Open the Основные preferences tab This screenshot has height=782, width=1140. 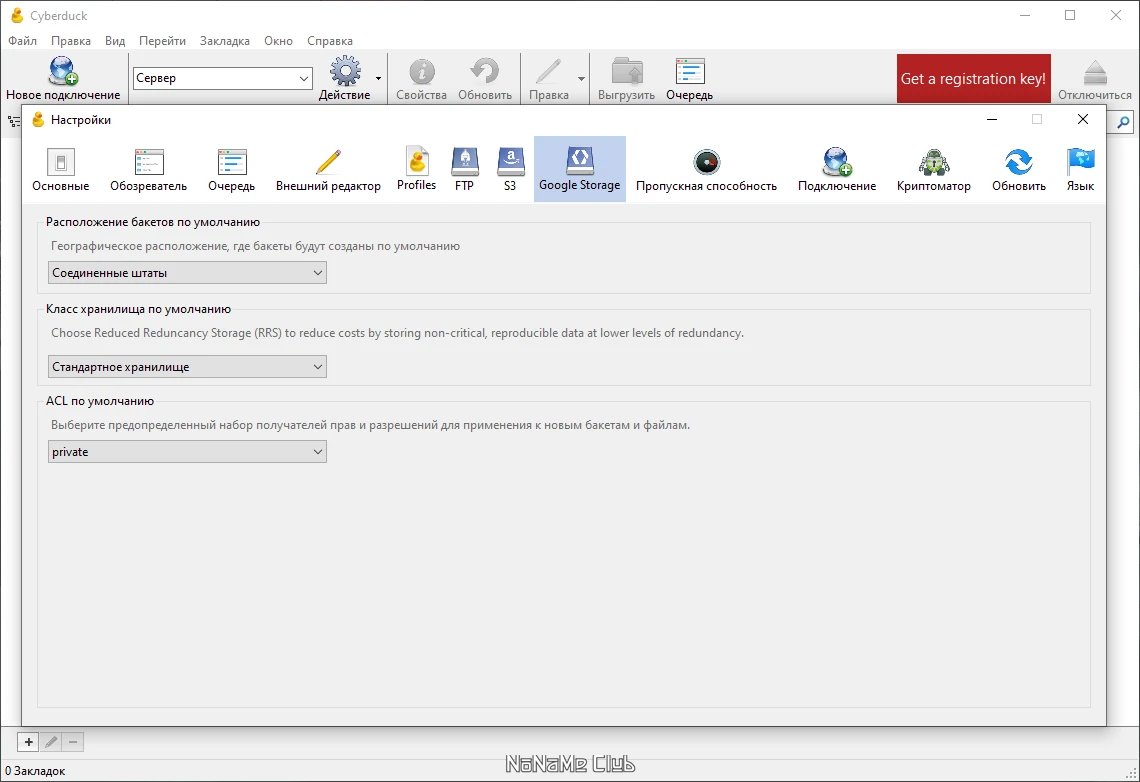coord(60,169)
